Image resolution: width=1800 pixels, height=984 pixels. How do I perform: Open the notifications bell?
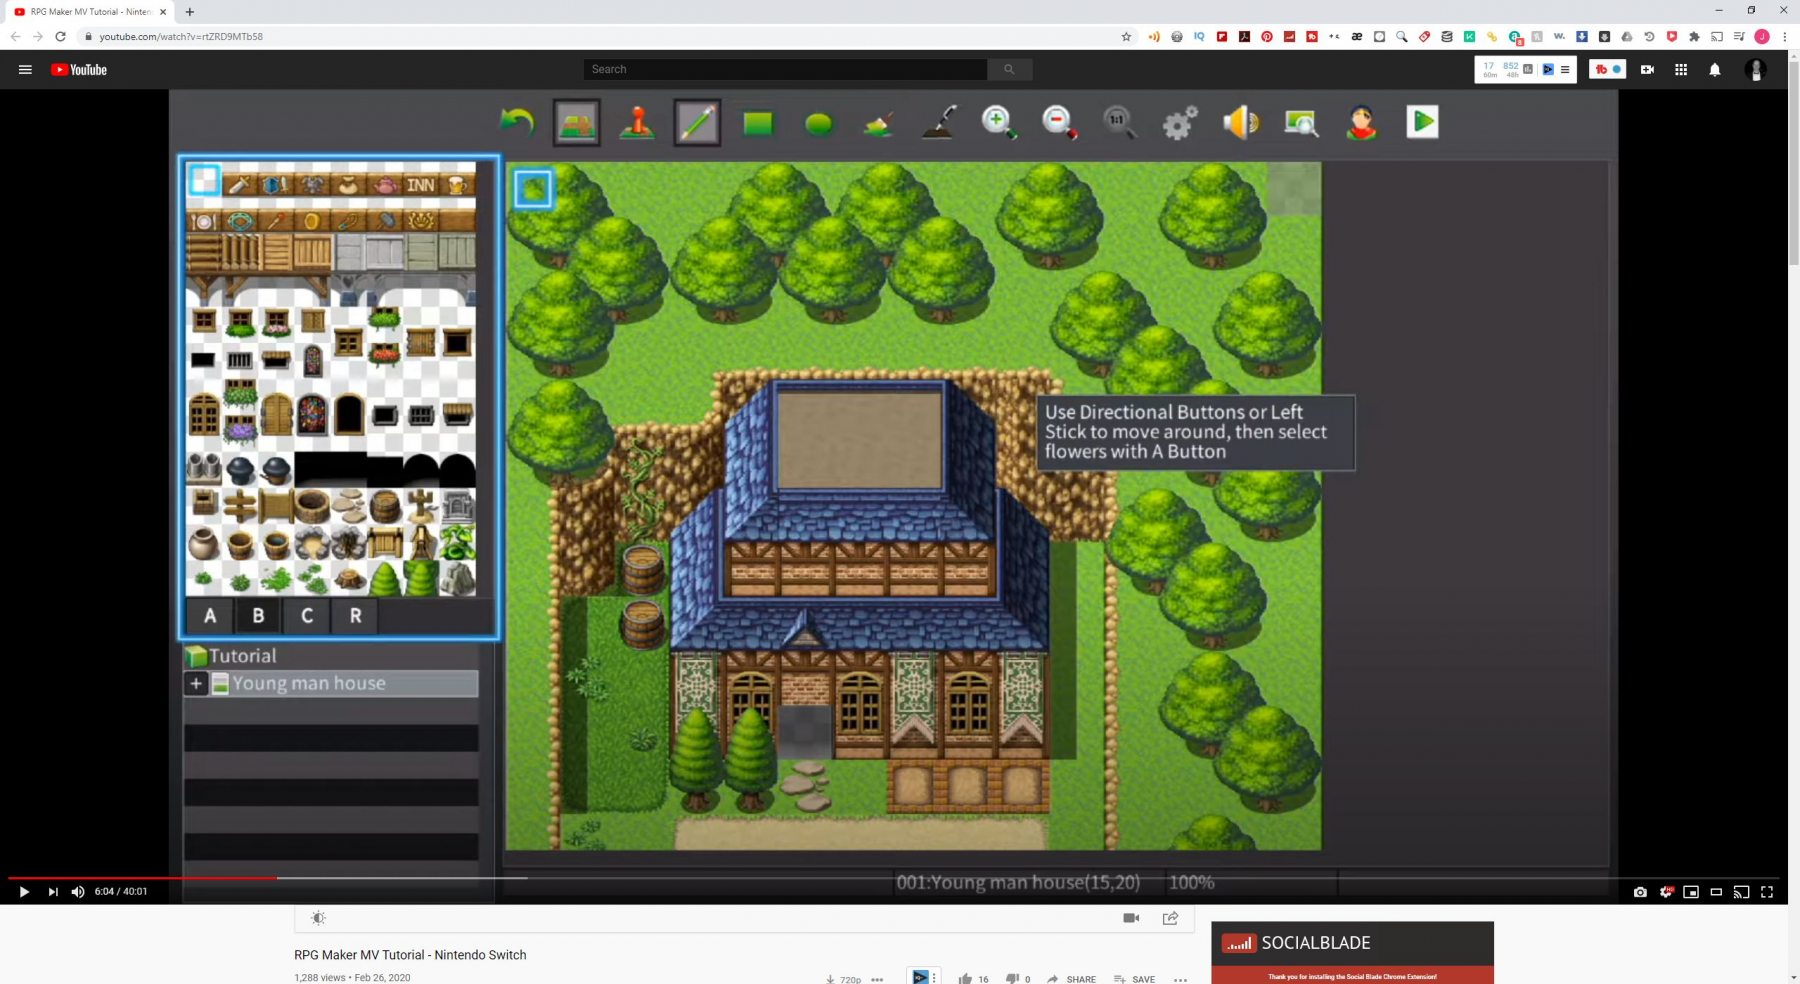pyautogui.click(x=1715, y=70)
